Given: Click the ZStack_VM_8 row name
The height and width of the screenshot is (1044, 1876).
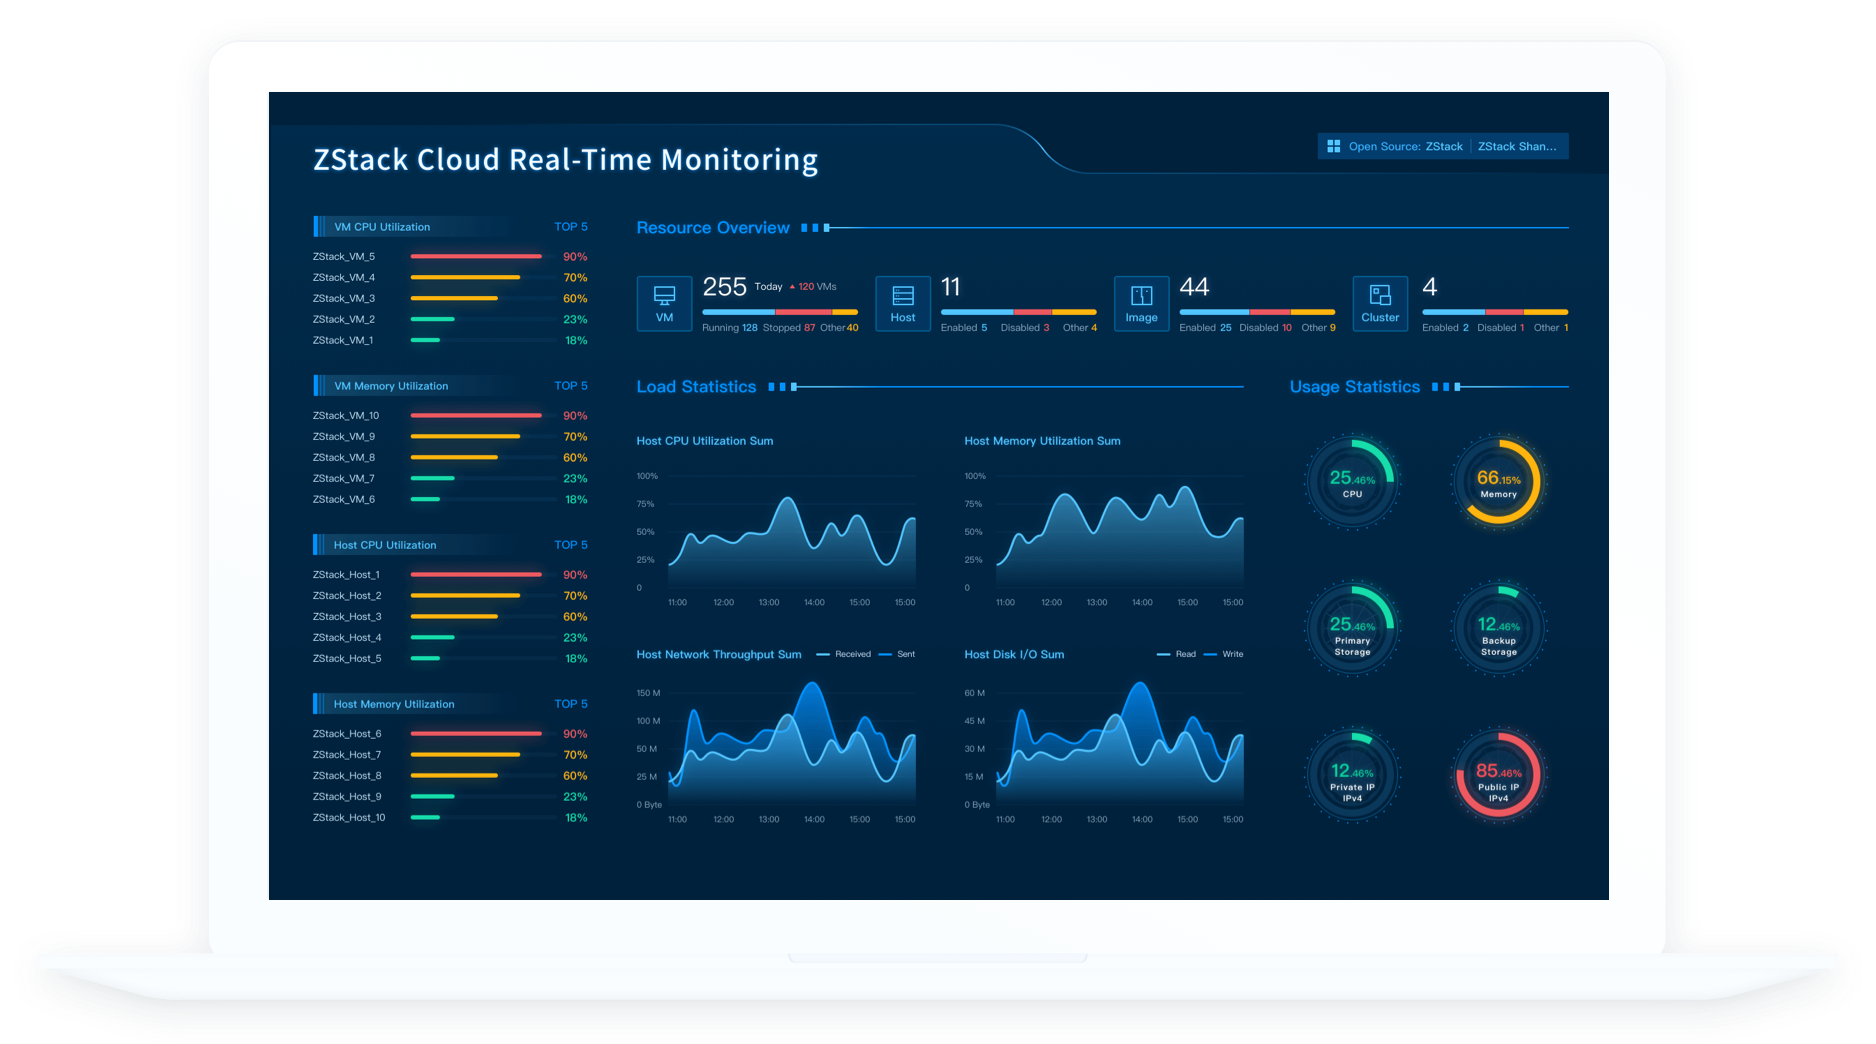Looking at the screenshot, I should pyautogui.click(x=343, y=458).
